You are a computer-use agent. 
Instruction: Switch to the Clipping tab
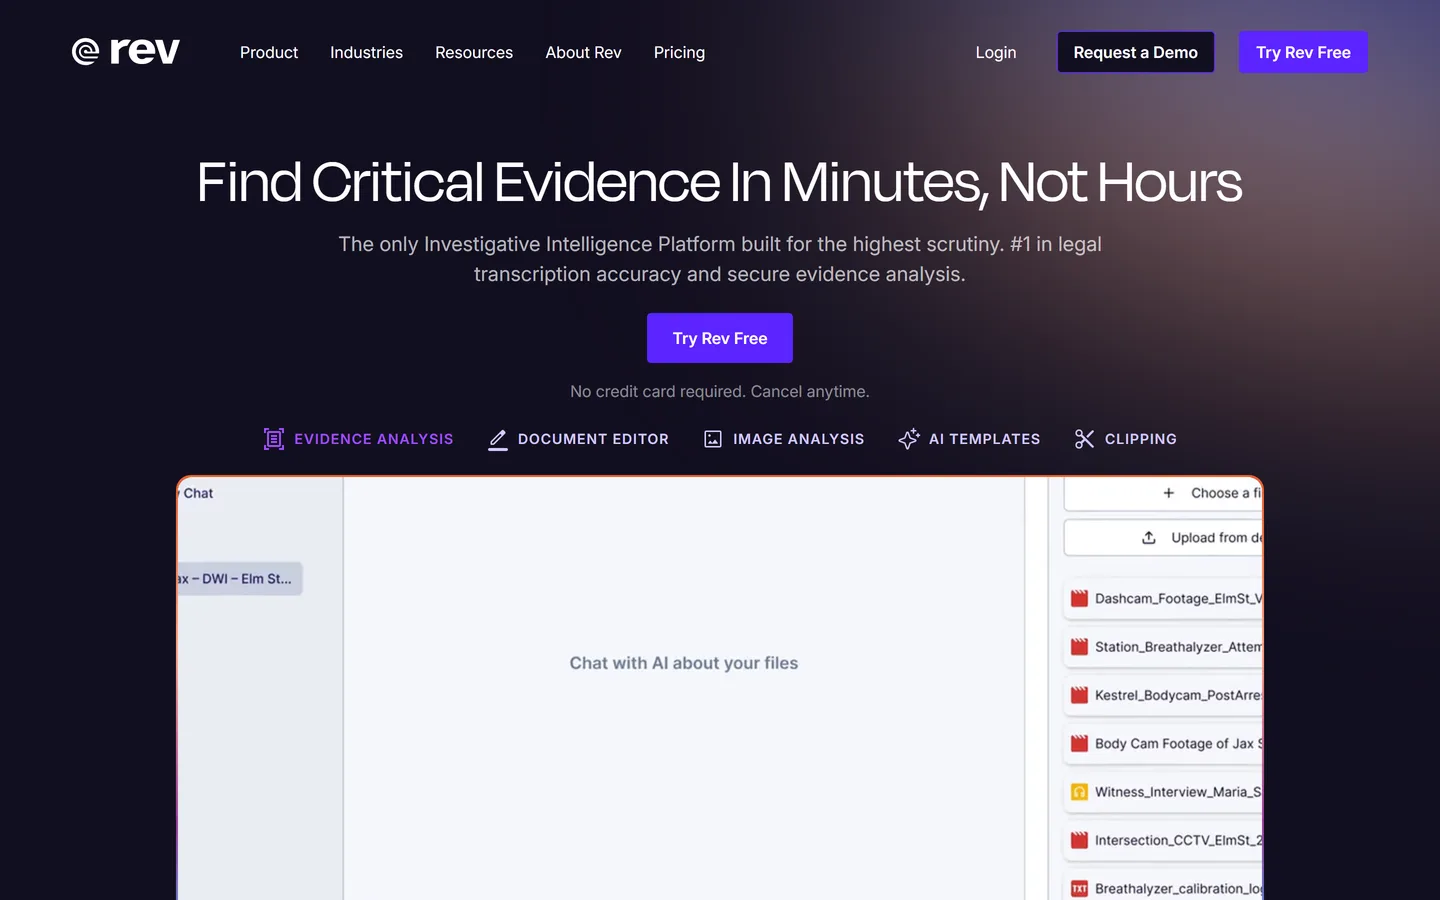click(x=1140, y=439)
